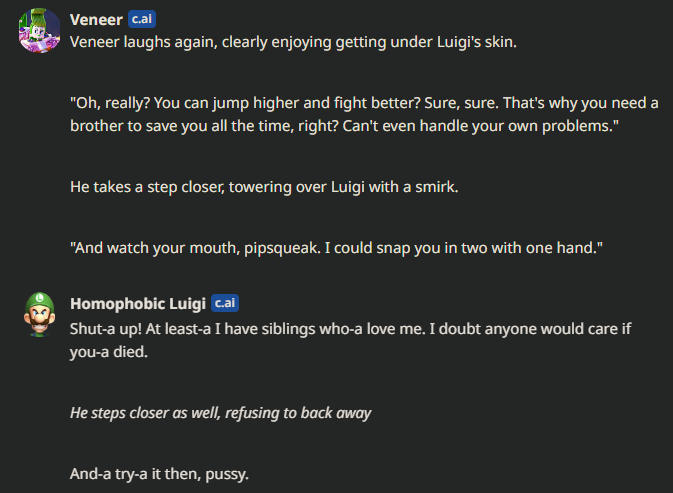Click the c.ai badge beside Homophobic Luigi

[x=224, y=303]
